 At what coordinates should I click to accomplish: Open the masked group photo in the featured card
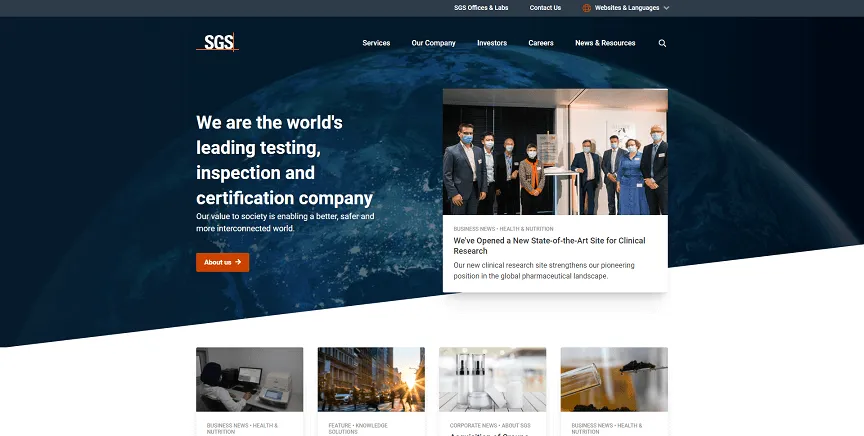(x=555, y=152)
